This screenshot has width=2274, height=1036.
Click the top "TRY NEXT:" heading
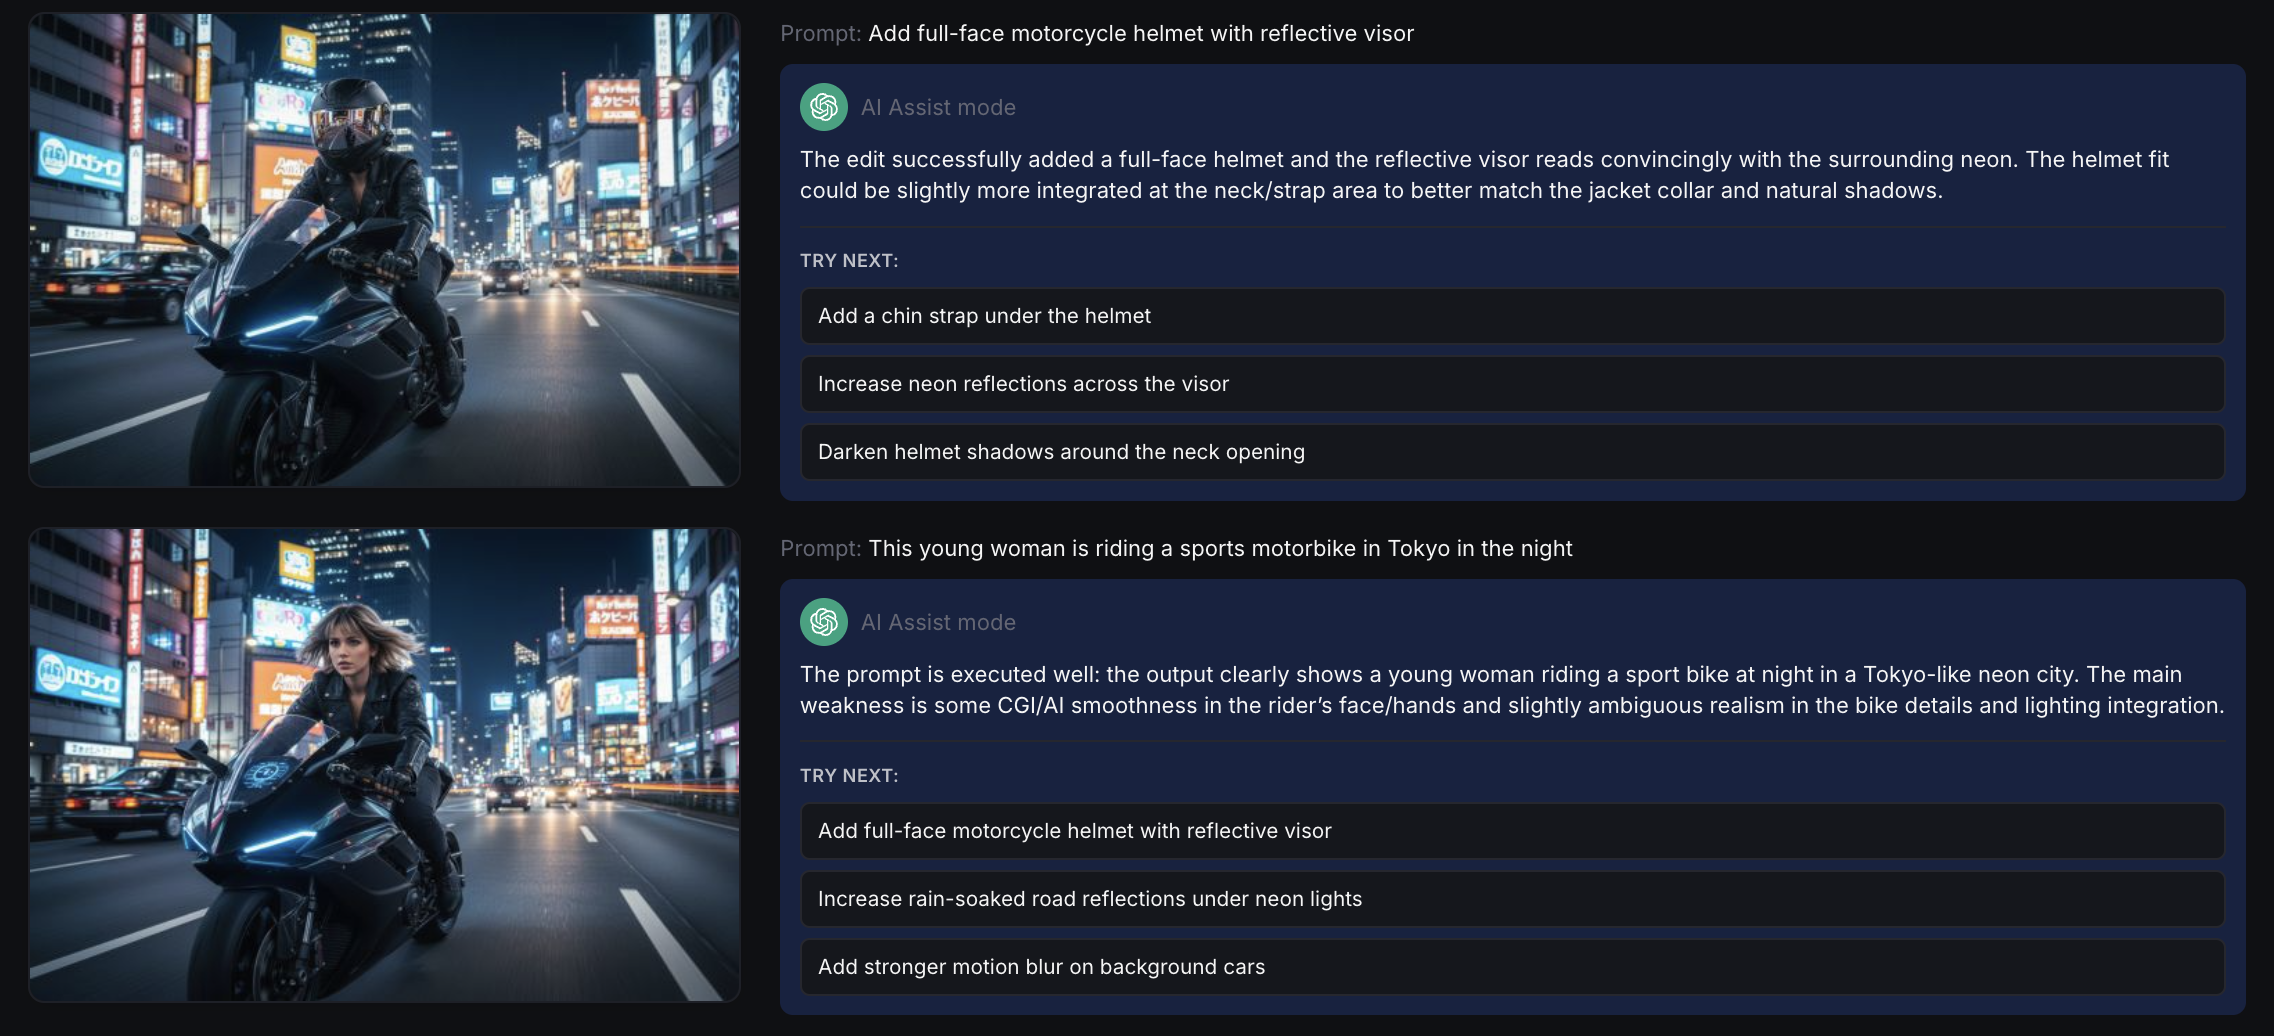pos(849,259)
